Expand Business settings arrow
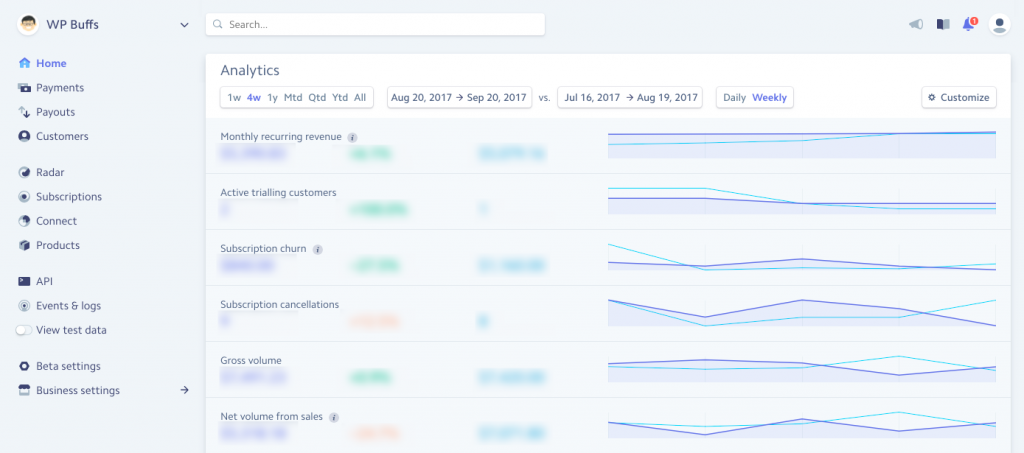This screenshot has width=1024, height=453. coord(184,390)
